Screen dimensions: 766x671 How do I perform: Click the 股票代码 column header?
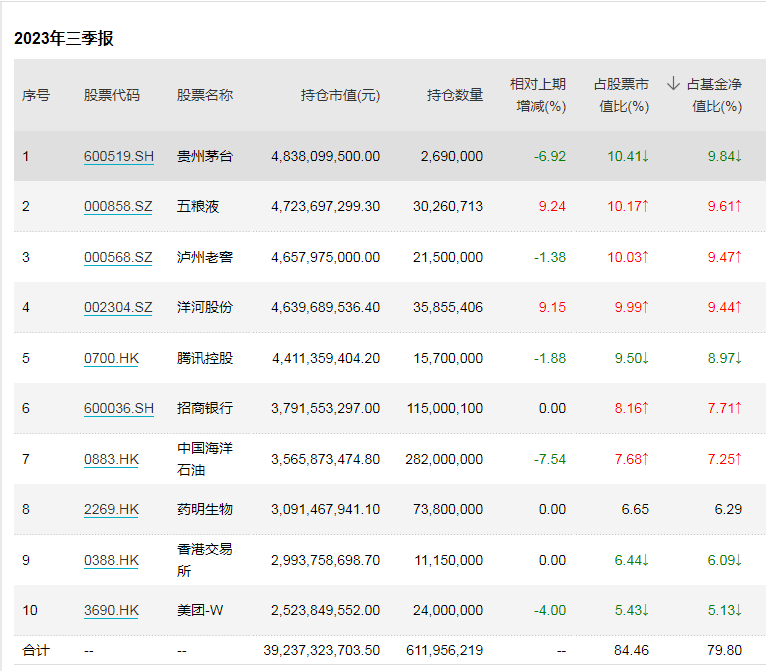pos(112,95)
